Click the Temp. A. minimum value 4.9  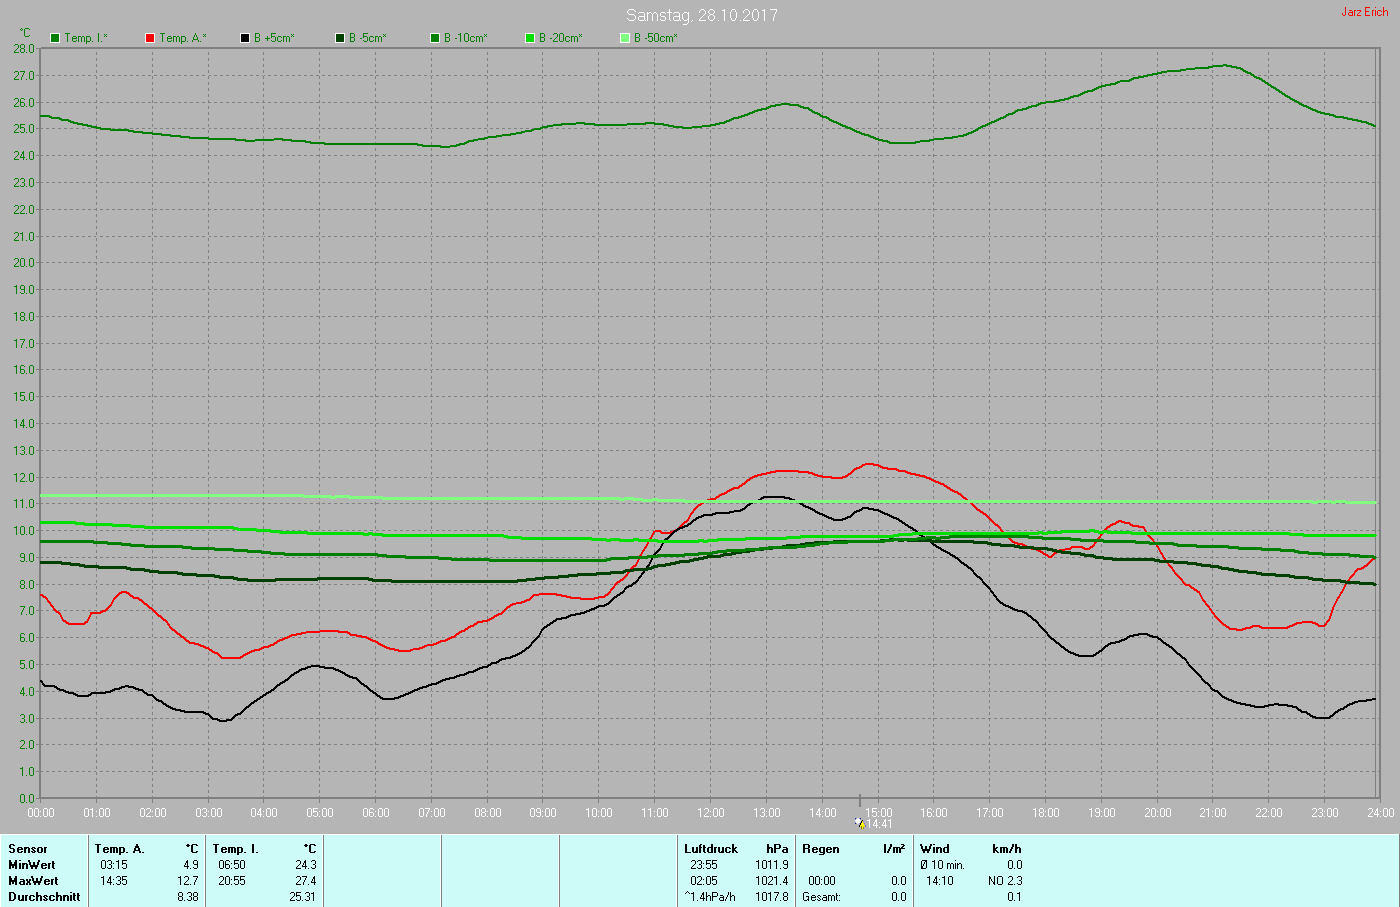190,865
